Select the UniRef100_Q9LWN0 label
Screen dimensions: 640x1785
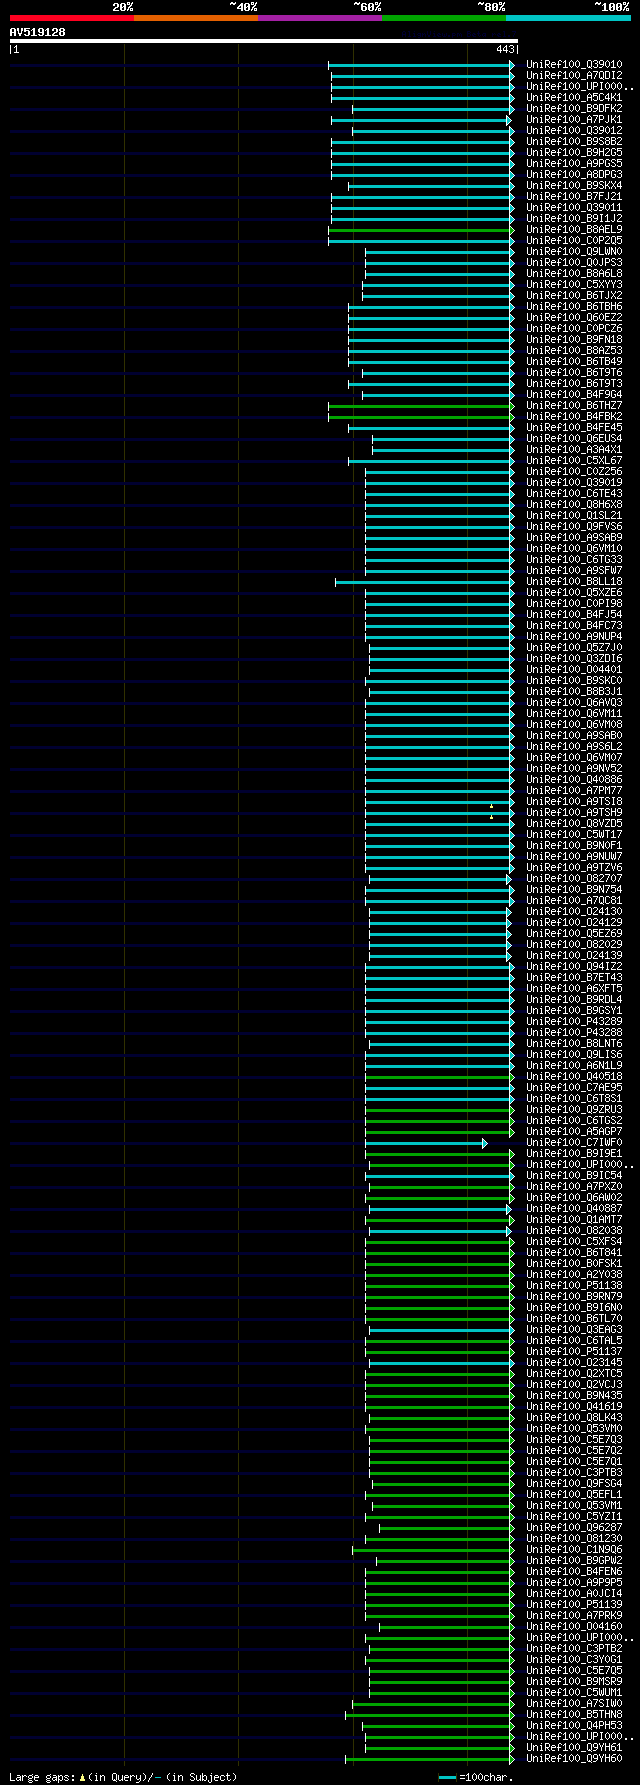pyautogui.click(x=574, y=252)
